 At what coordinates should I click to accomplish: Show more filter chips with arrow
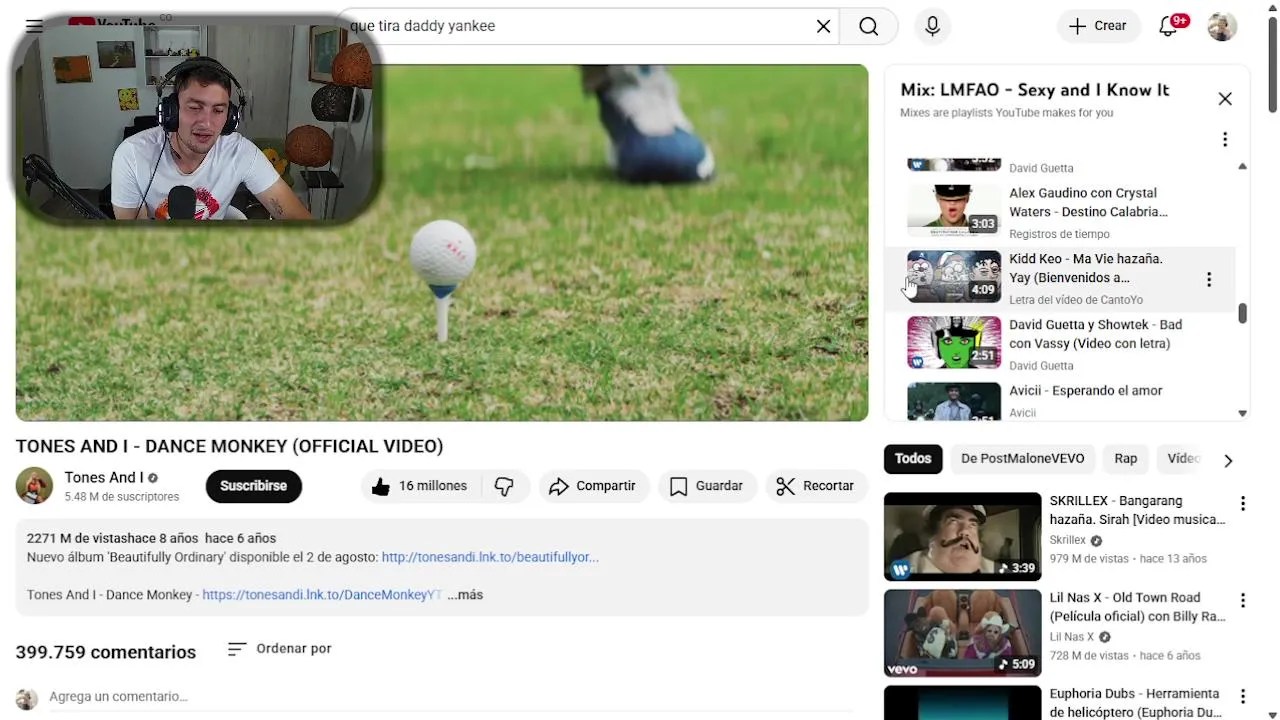[x=1228, y=460]
